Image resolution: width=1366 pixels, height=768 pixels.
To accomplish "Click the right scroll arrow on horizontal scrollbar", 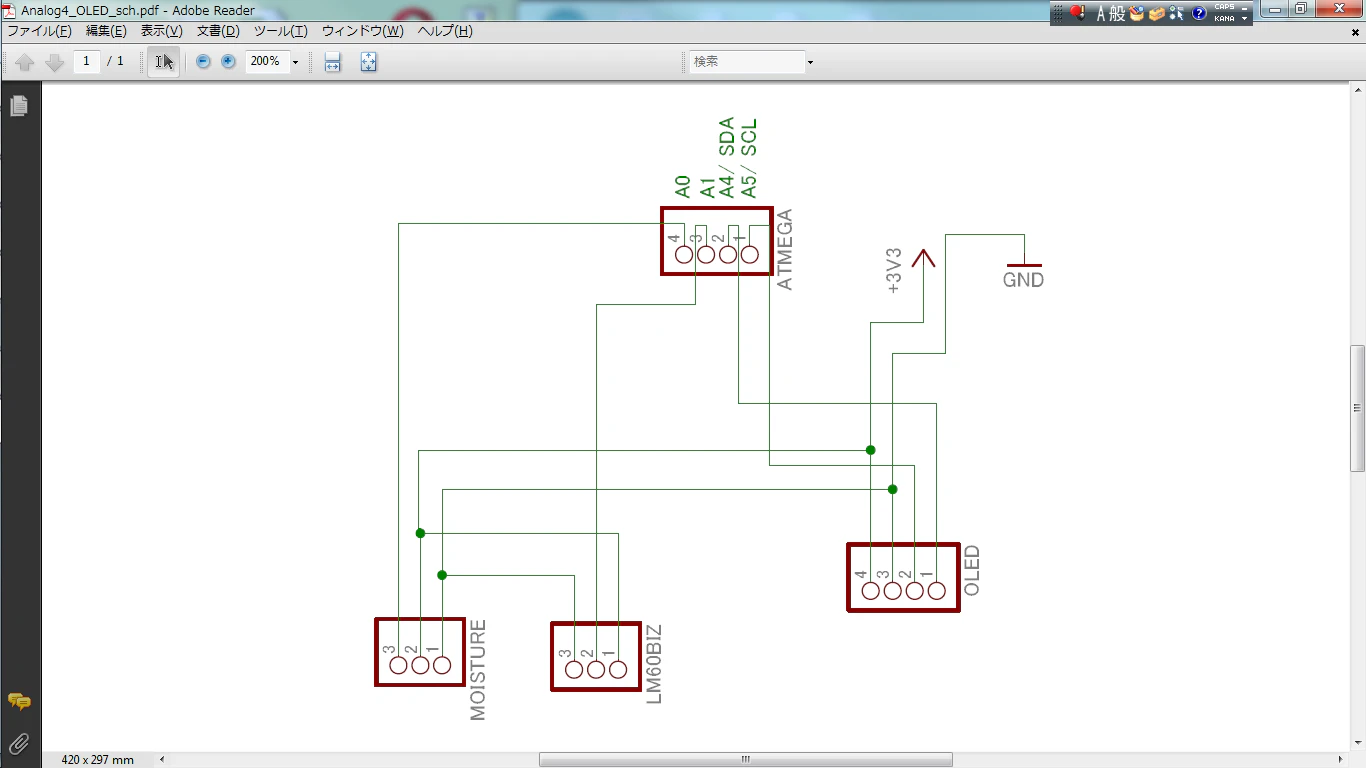I will [1339, 760].
